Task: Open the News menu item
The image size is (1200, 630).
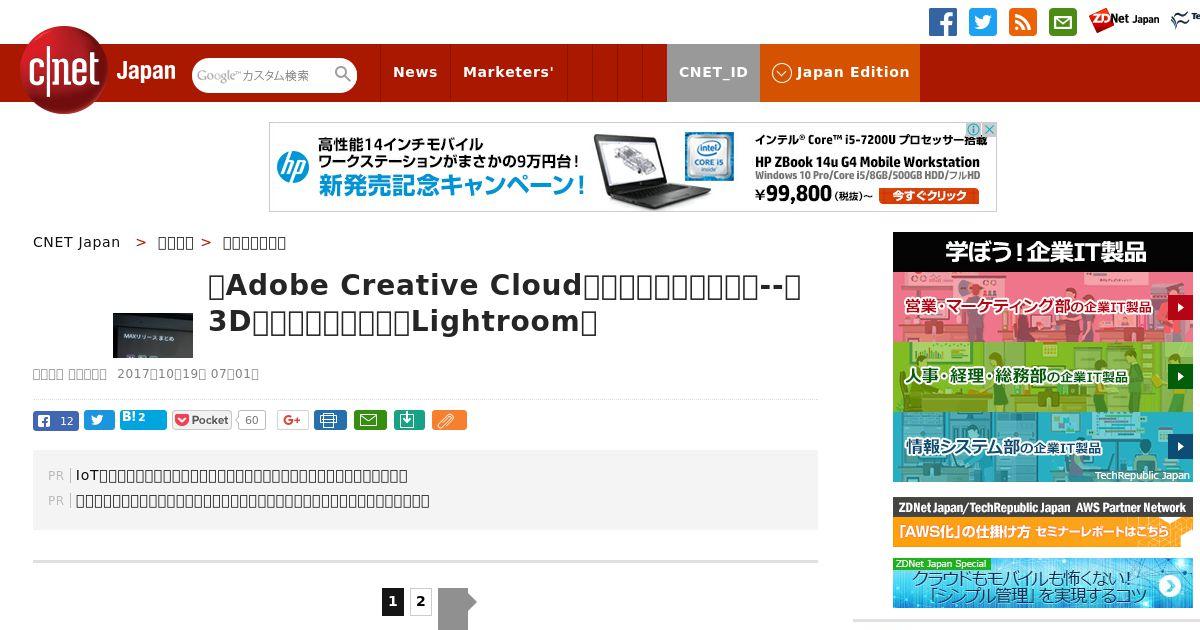Action: pyautogui.click(x=415, y=72)
